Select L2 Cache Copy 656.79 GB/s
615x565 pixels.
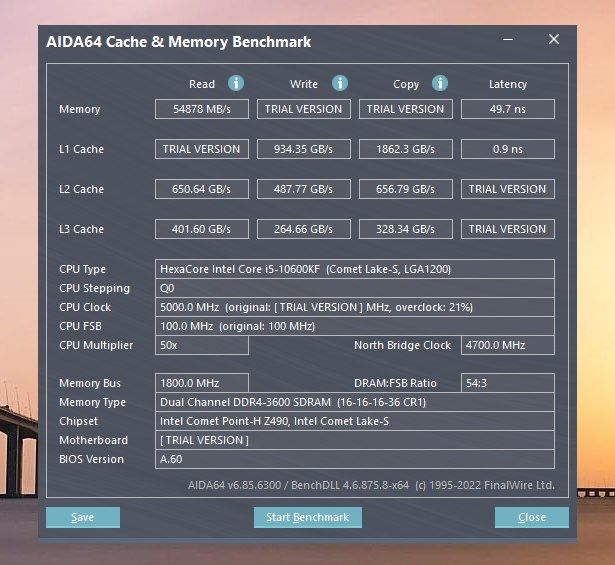point(406,189)
